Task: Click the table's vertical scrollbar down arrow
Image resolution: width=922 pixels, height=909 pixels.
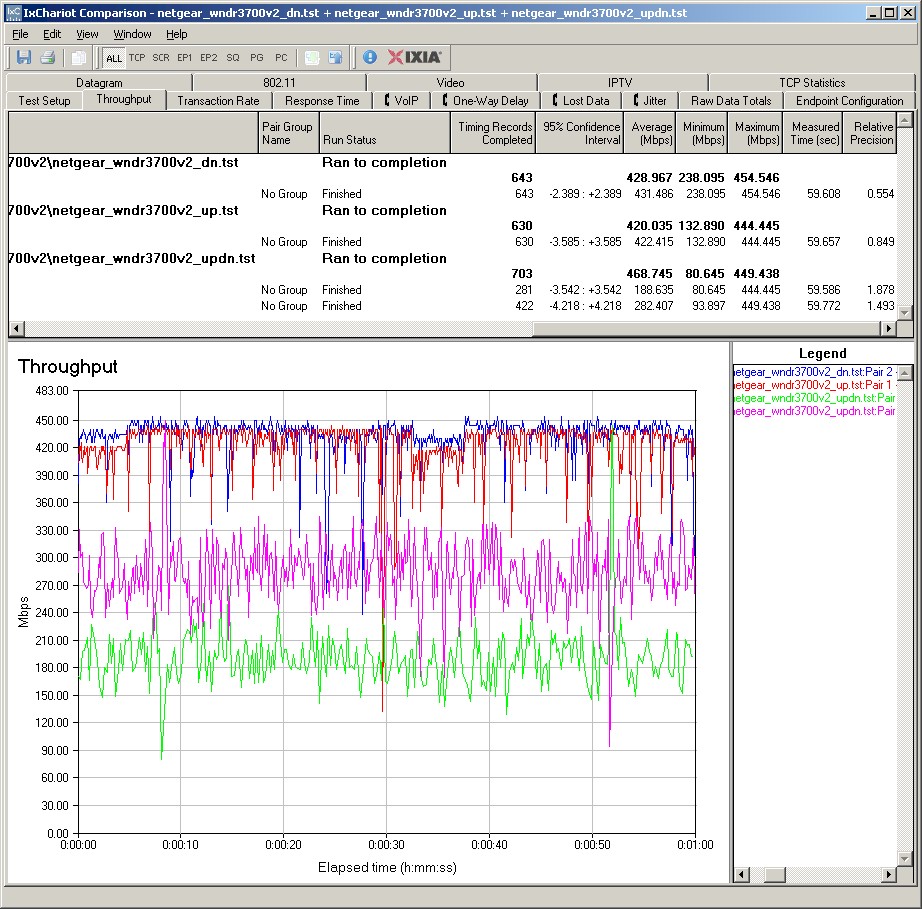Action: click(x=904, y=314)
